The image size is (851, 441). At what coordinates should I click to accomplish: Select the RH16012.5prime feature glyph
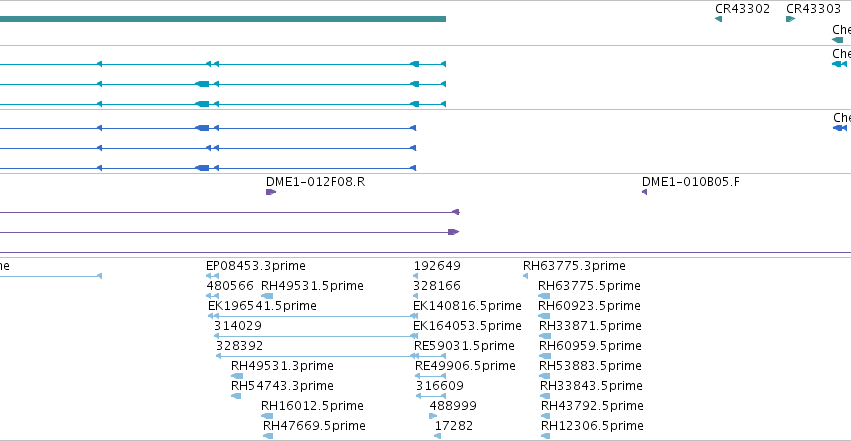pos(267,416)
